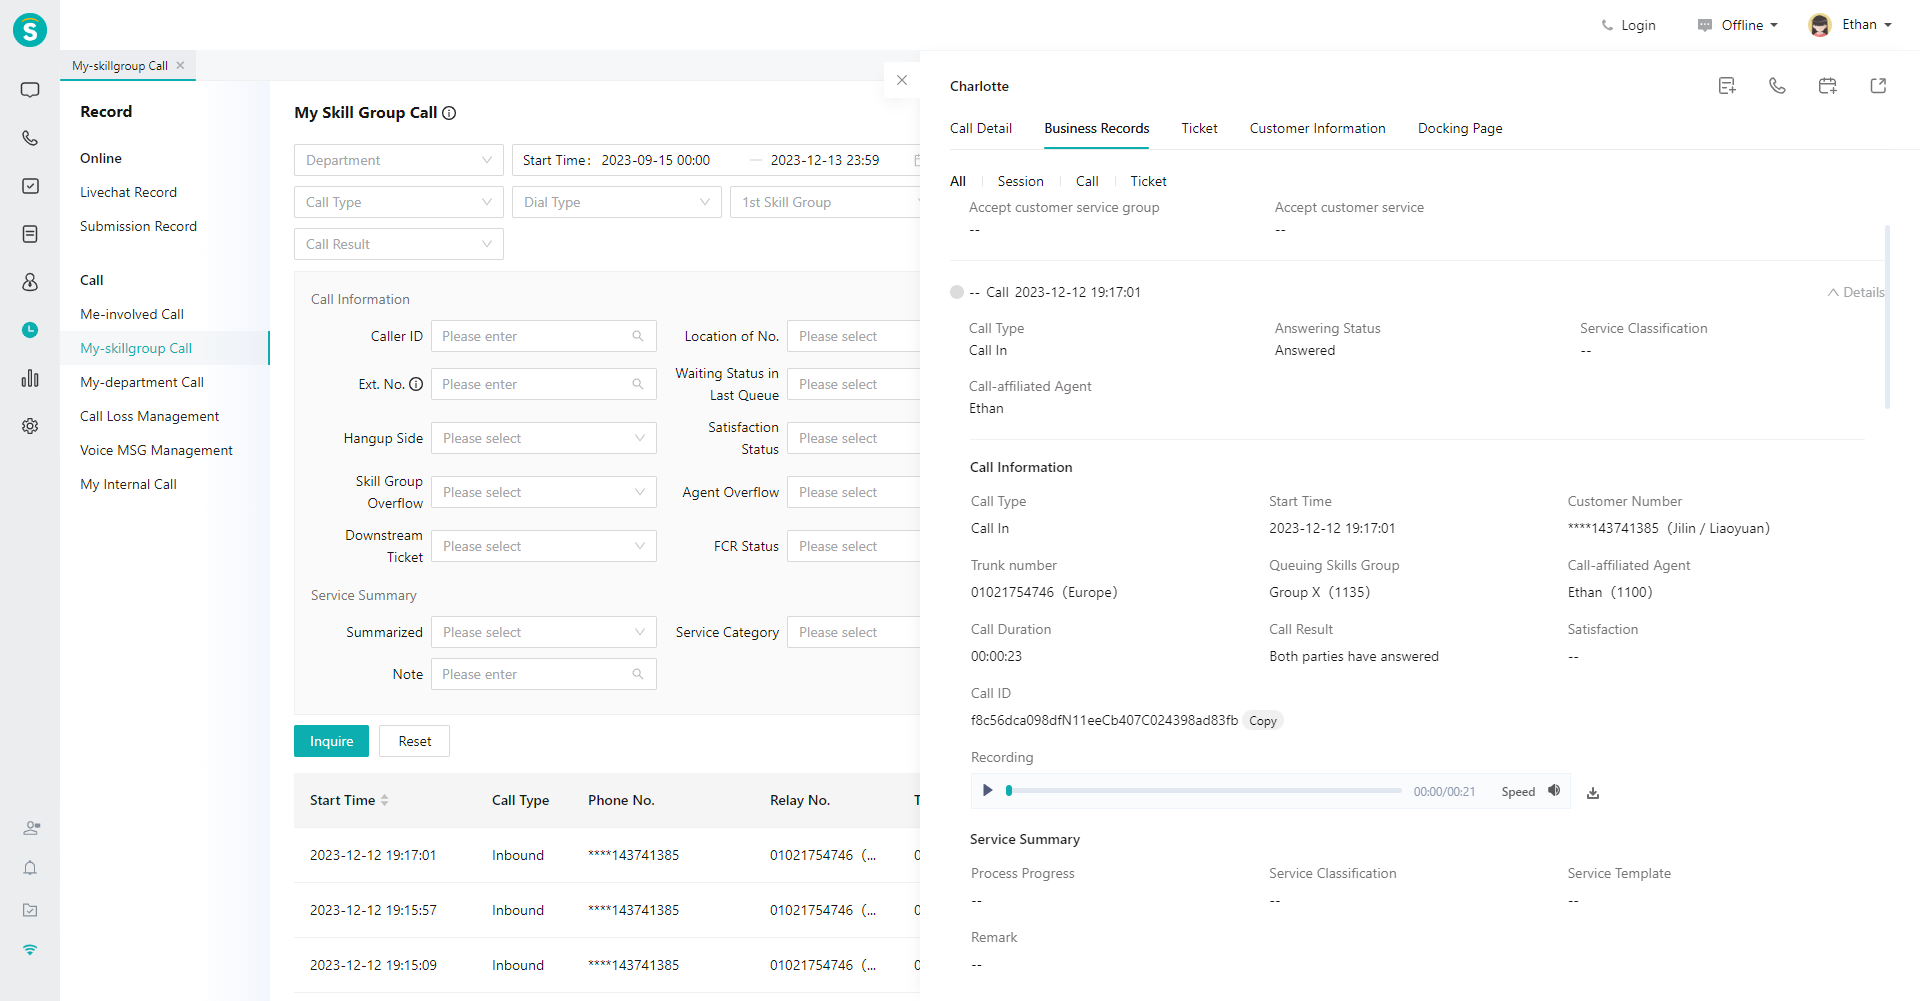Open the Hangup Side dropdown
The width and height of the screenshot is (1920, 1001).
pos(544,438)
